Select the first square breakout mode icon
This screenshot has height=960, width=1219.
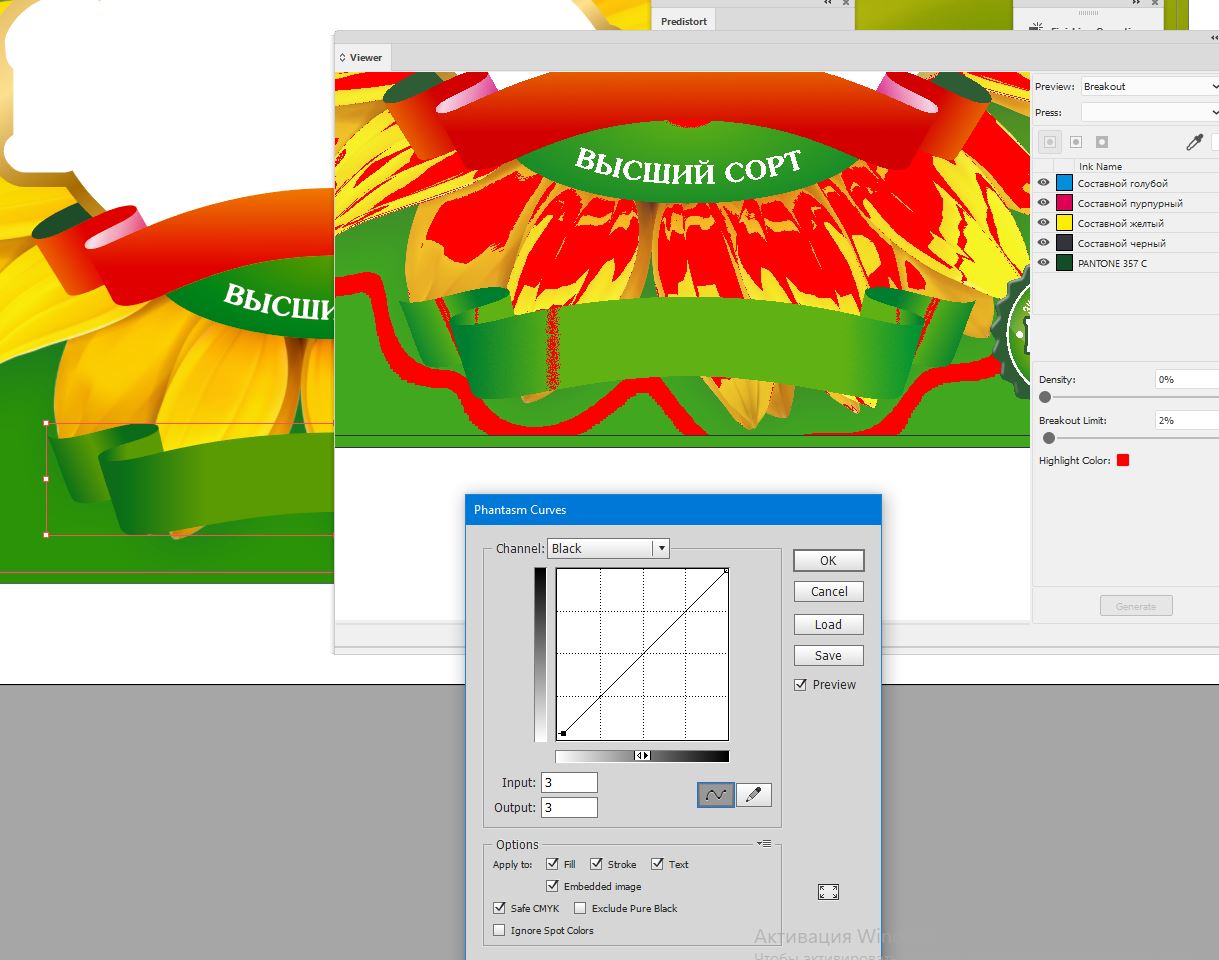tap(1050, 142)
